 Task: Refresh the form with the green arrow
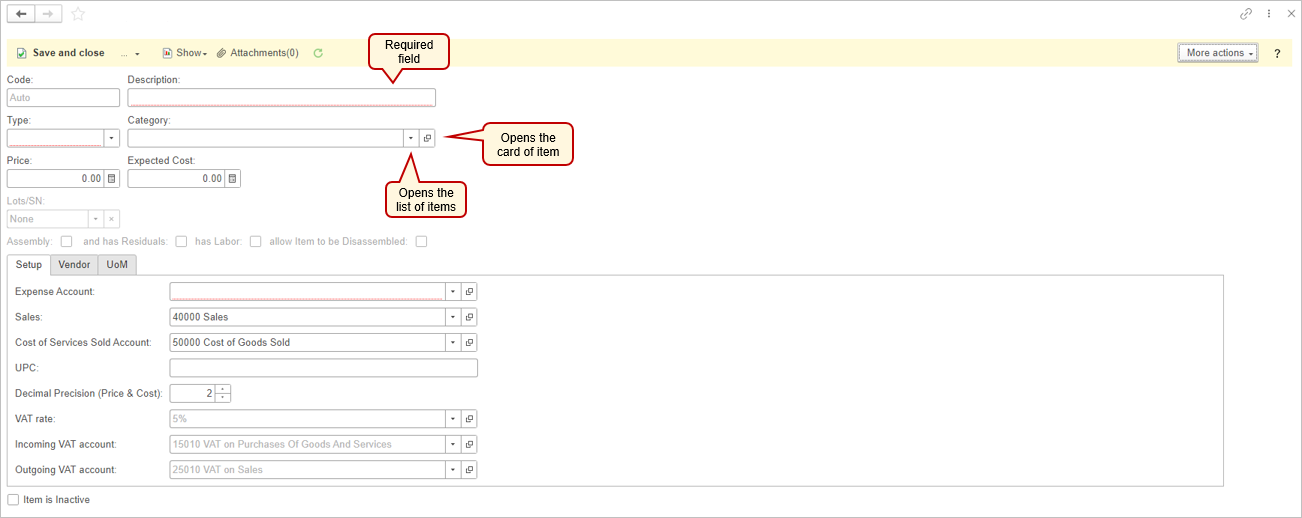pyautogui.click(x=318, y=53)
